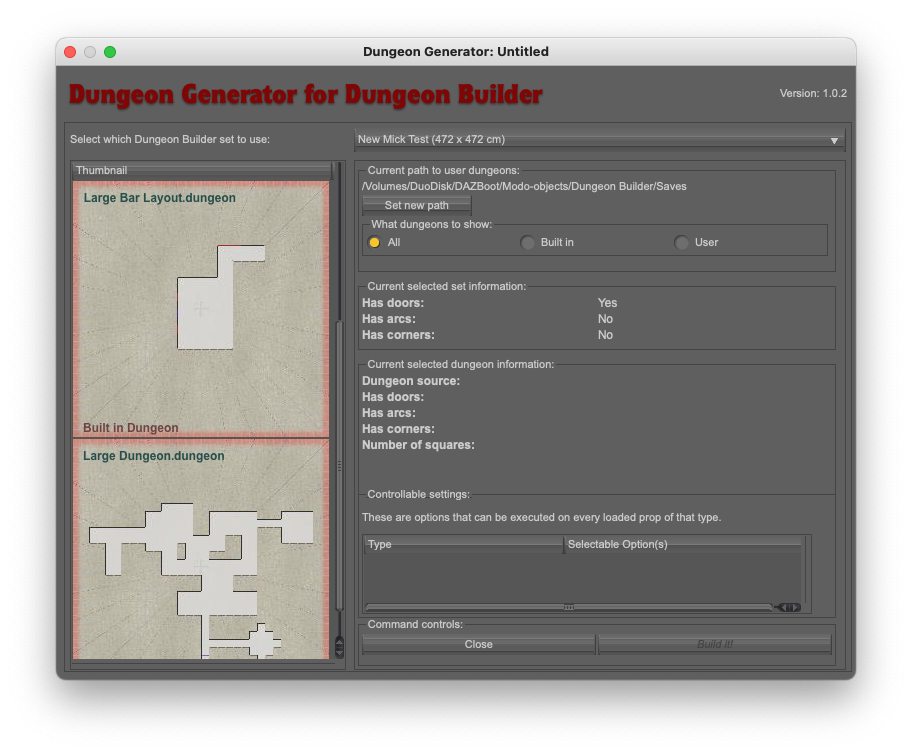Click the Set new path button

point(416,205)
